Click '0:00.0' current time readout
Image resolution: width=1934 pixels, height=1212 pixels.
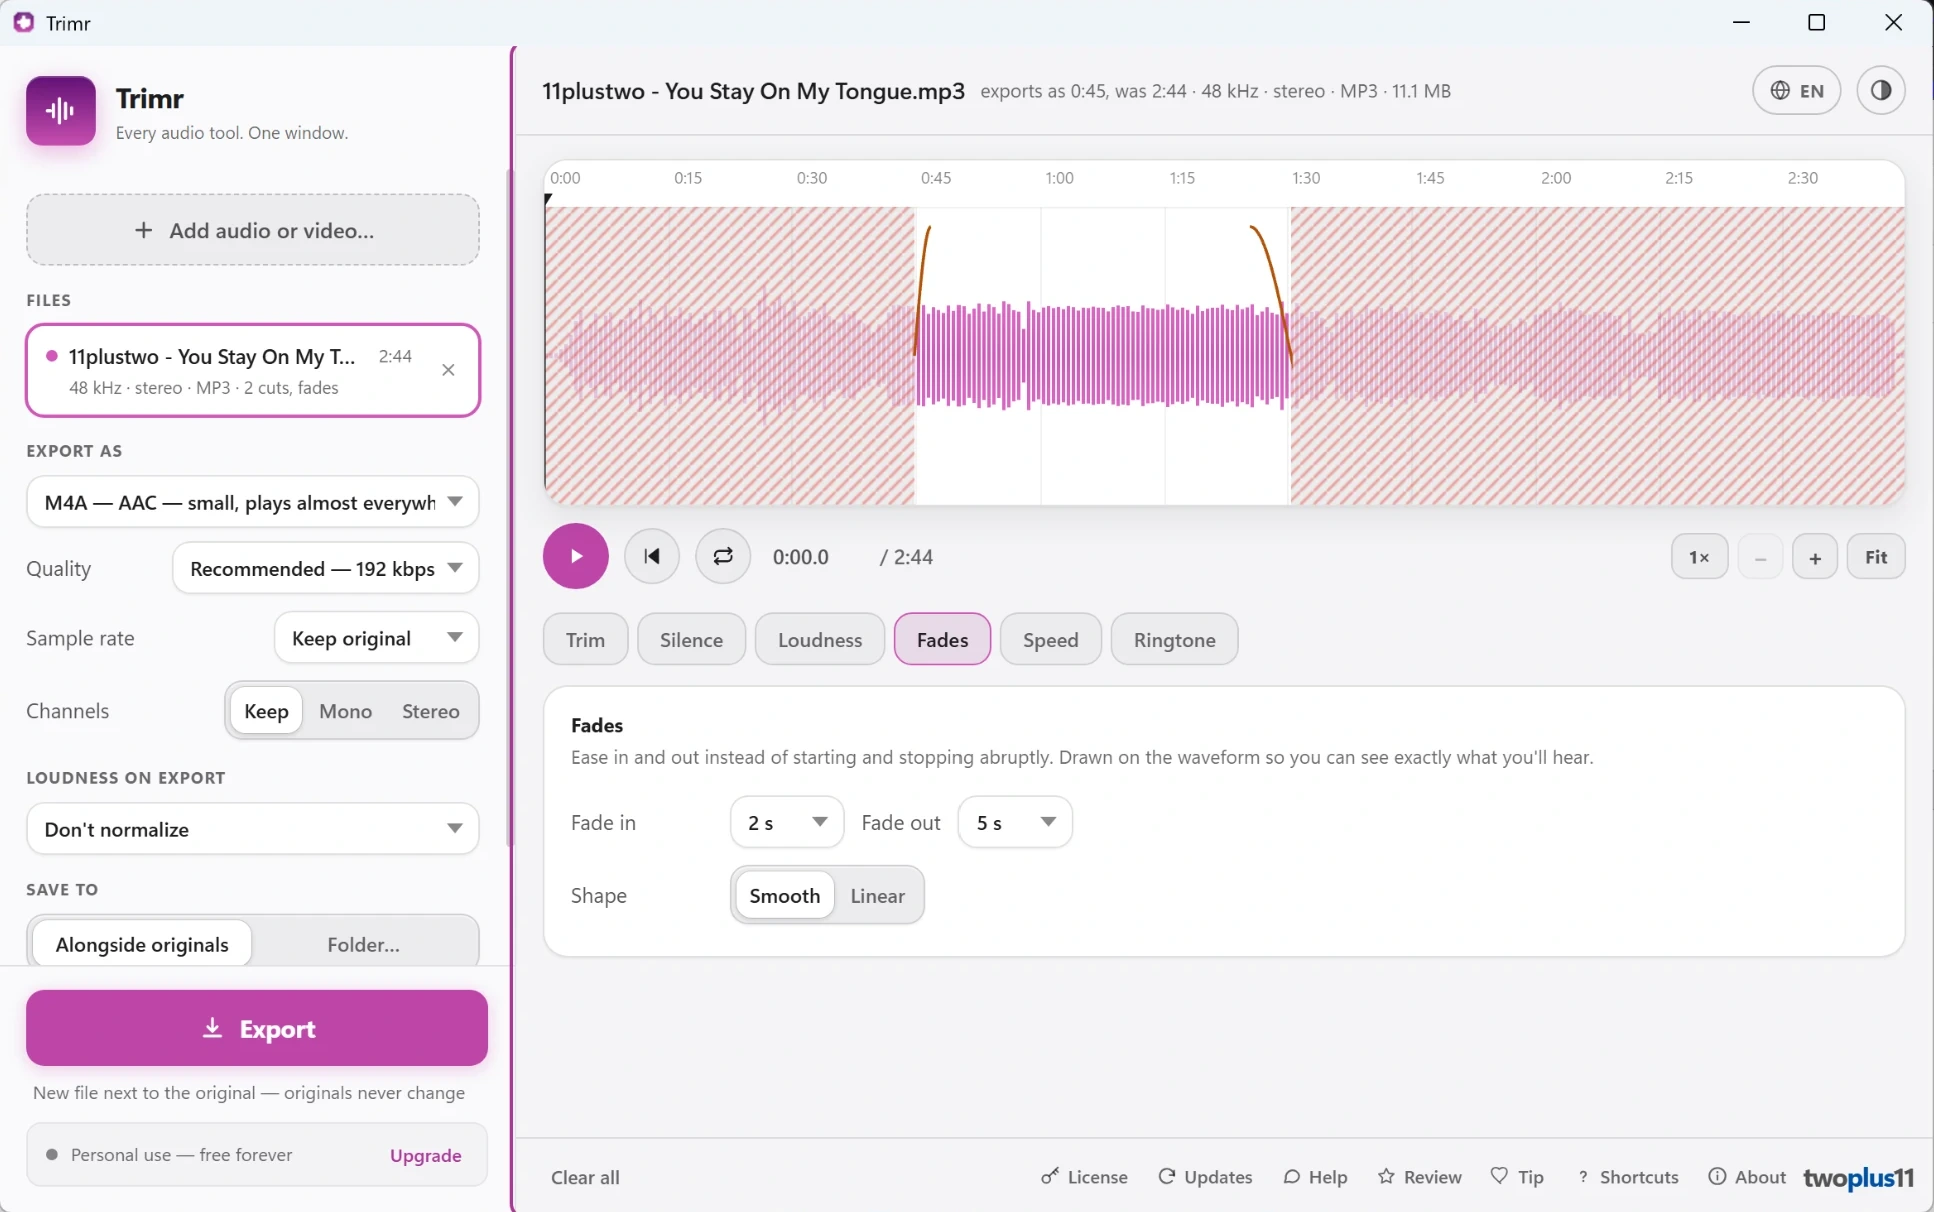pos(801,557)
